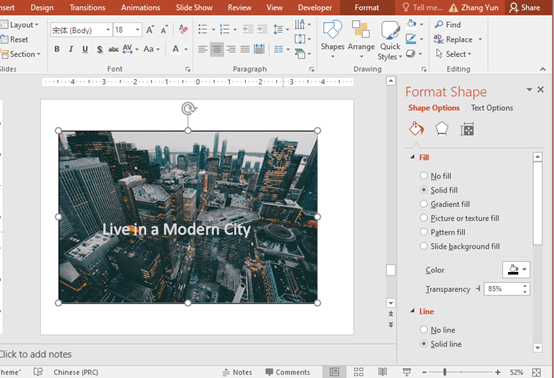Align text right
The height and width of the screenshot is (378, 554).
(231, 49)
